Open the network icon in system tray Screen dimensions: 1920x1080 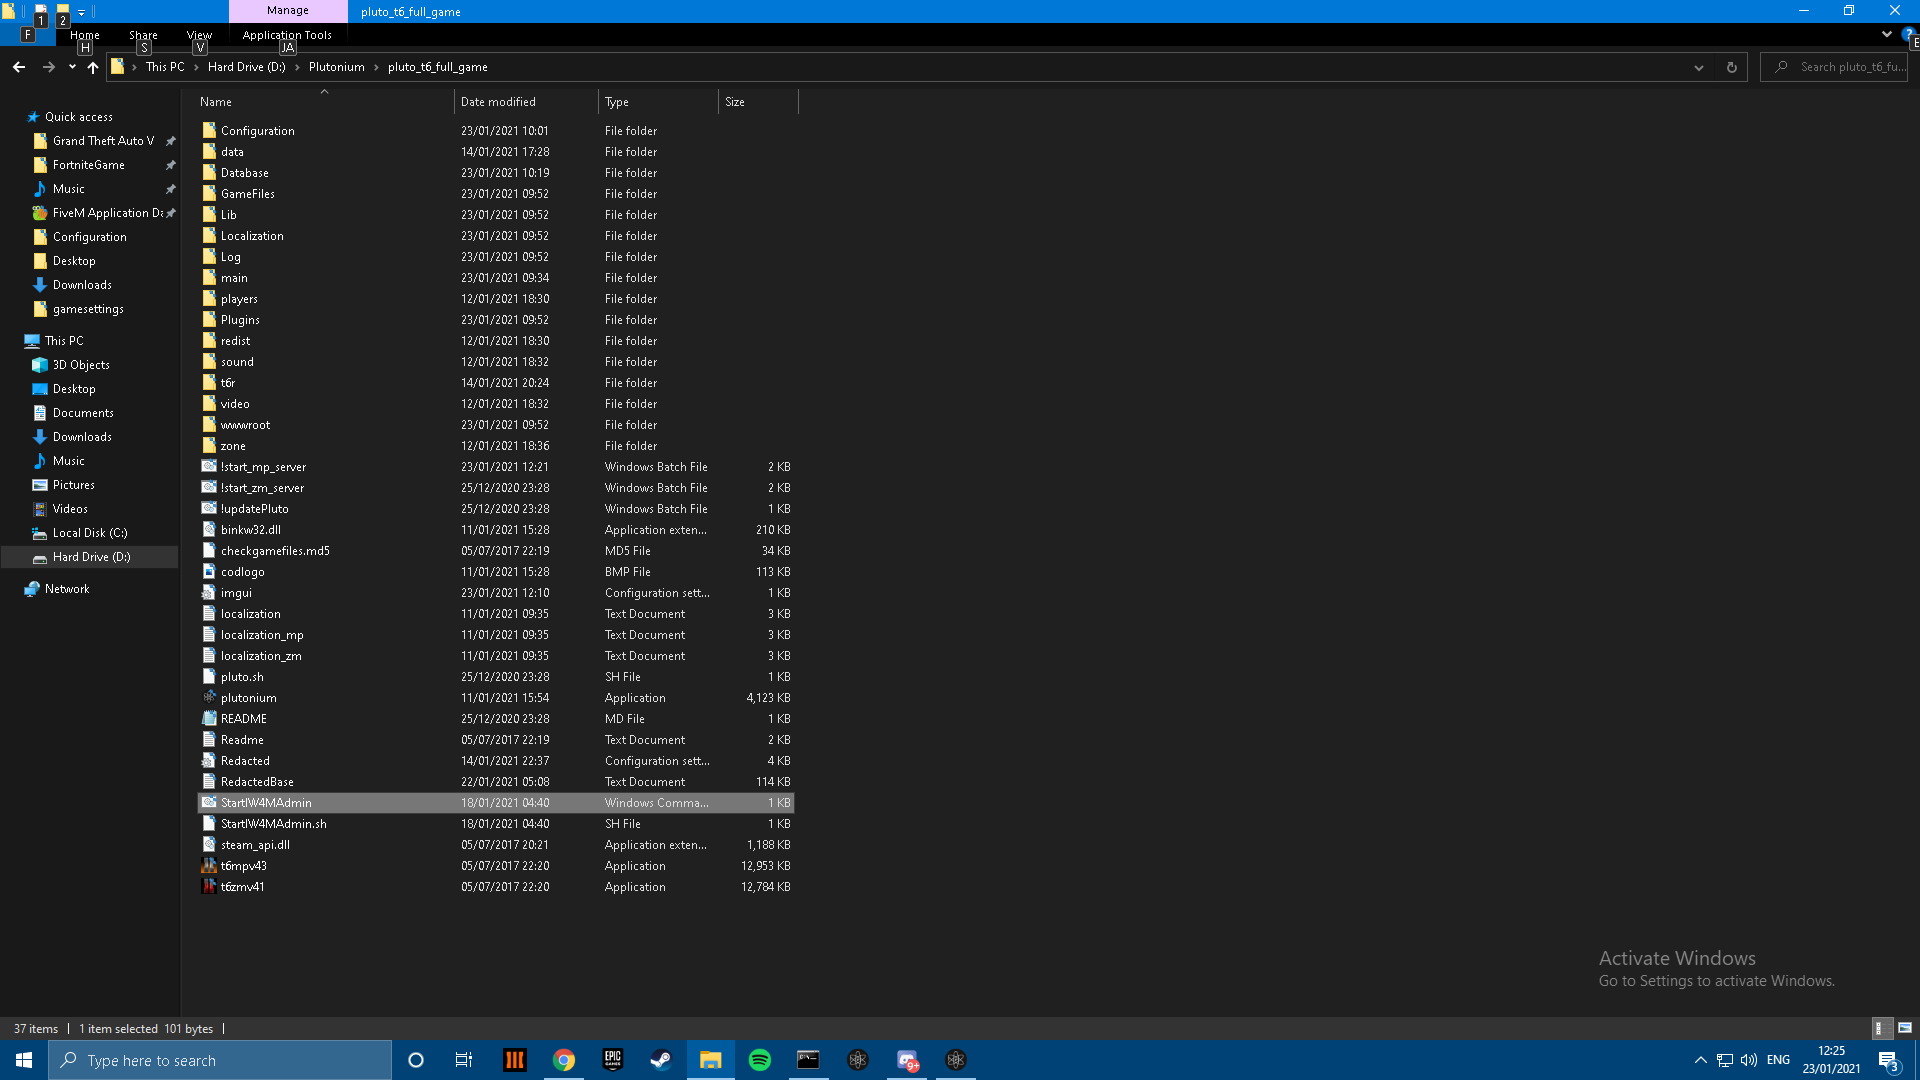1725,1060
